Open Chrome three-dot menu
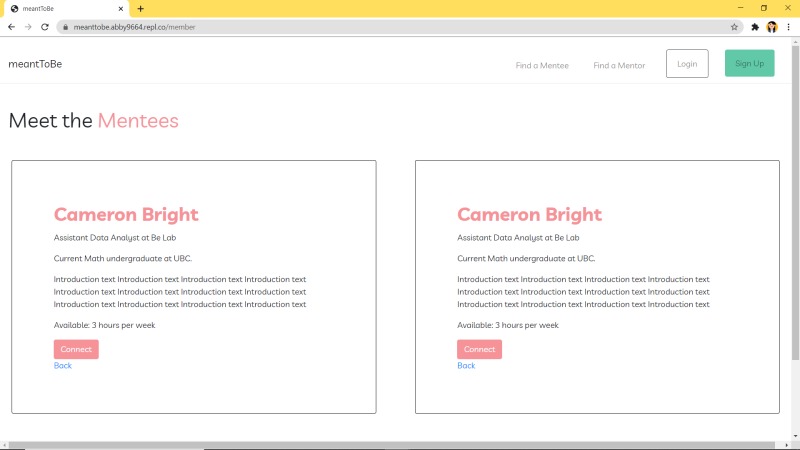Image resolution: width=800 pixels, height=450 pixels. (x=789, y=27)
